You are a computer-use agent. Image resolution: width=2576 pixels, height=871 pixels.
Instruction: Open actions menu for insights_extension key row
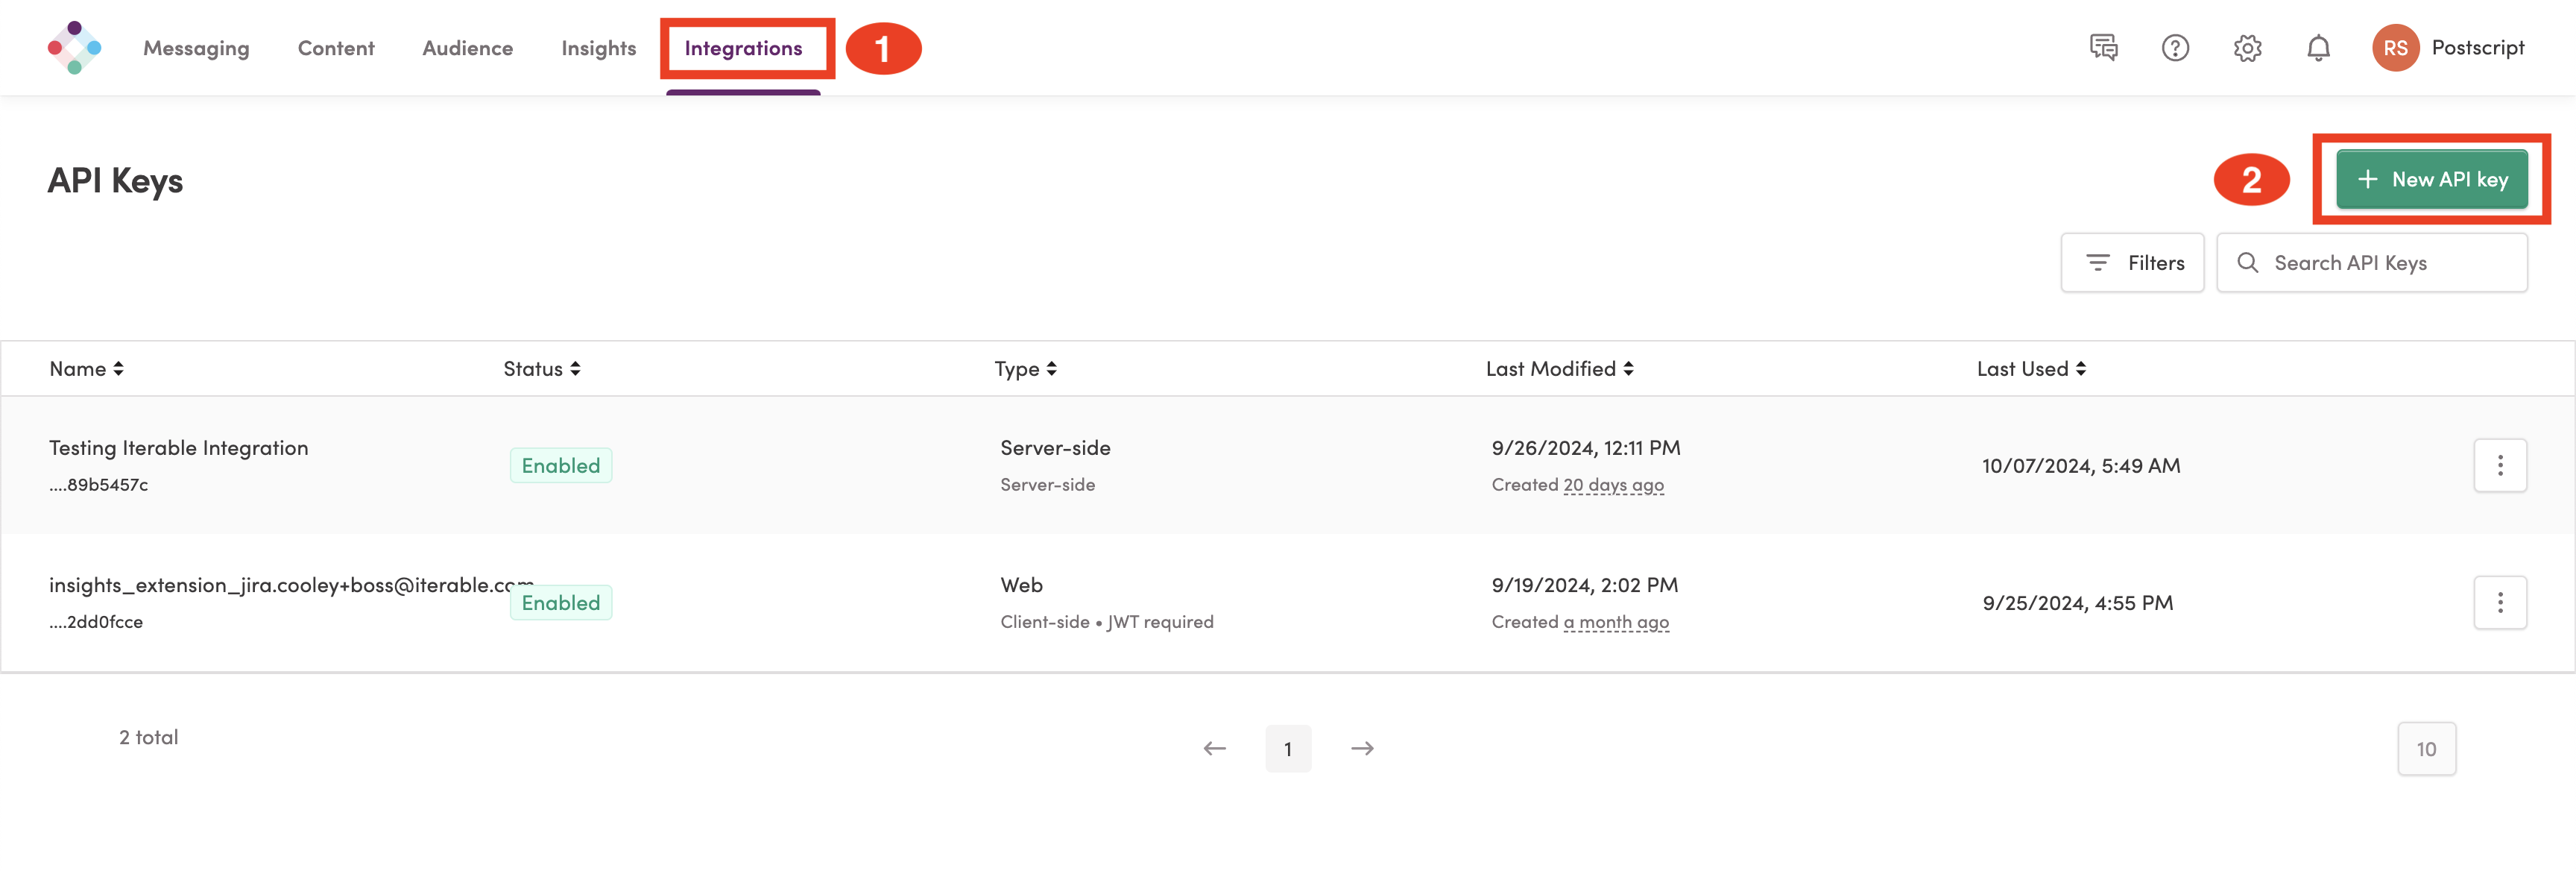click(x=2500, y=602)
